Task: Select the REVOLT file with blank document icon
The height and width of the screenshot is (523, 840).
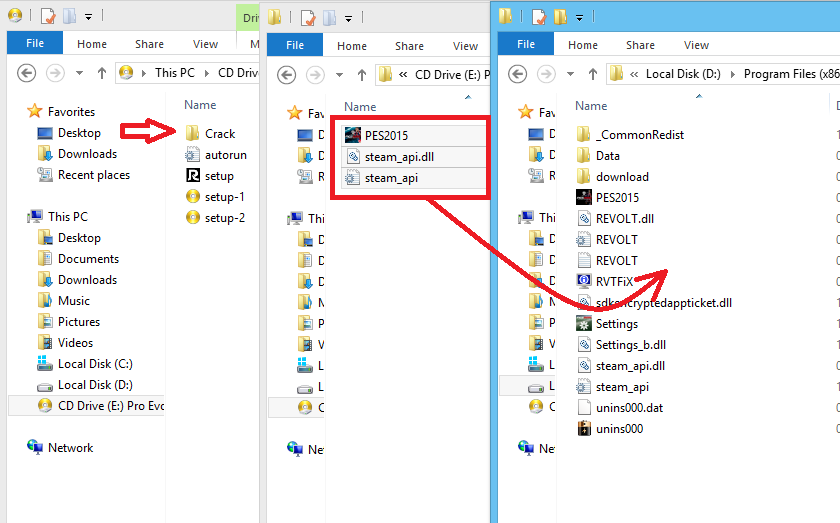Action: (608, 260)
